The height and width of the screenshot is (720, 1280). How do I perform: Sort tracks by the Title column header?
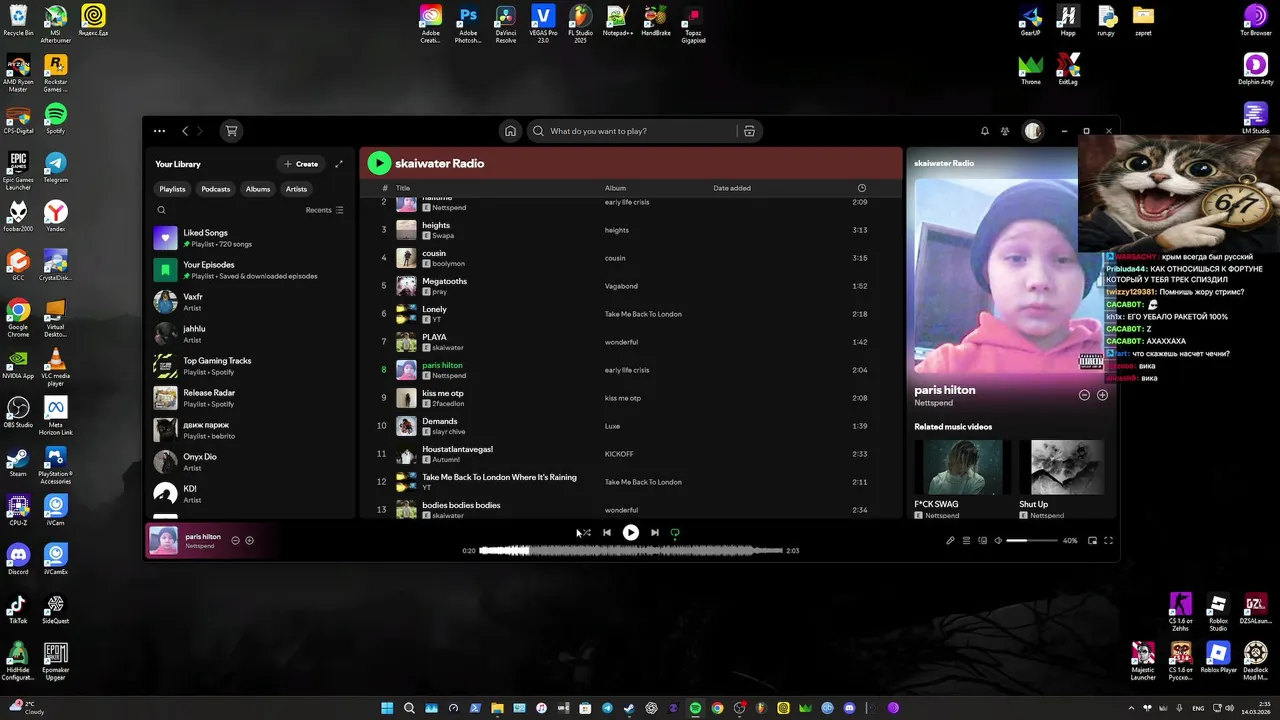[403, 188]
